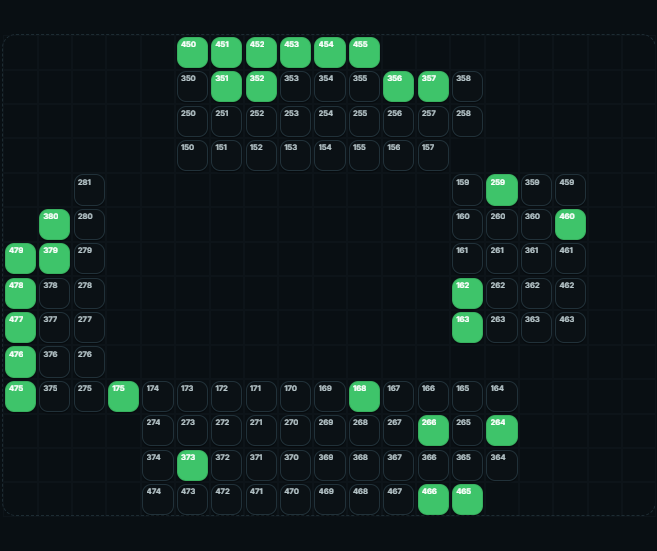Click seat 368
Viewport: 657px width, 551px height.
364,466
